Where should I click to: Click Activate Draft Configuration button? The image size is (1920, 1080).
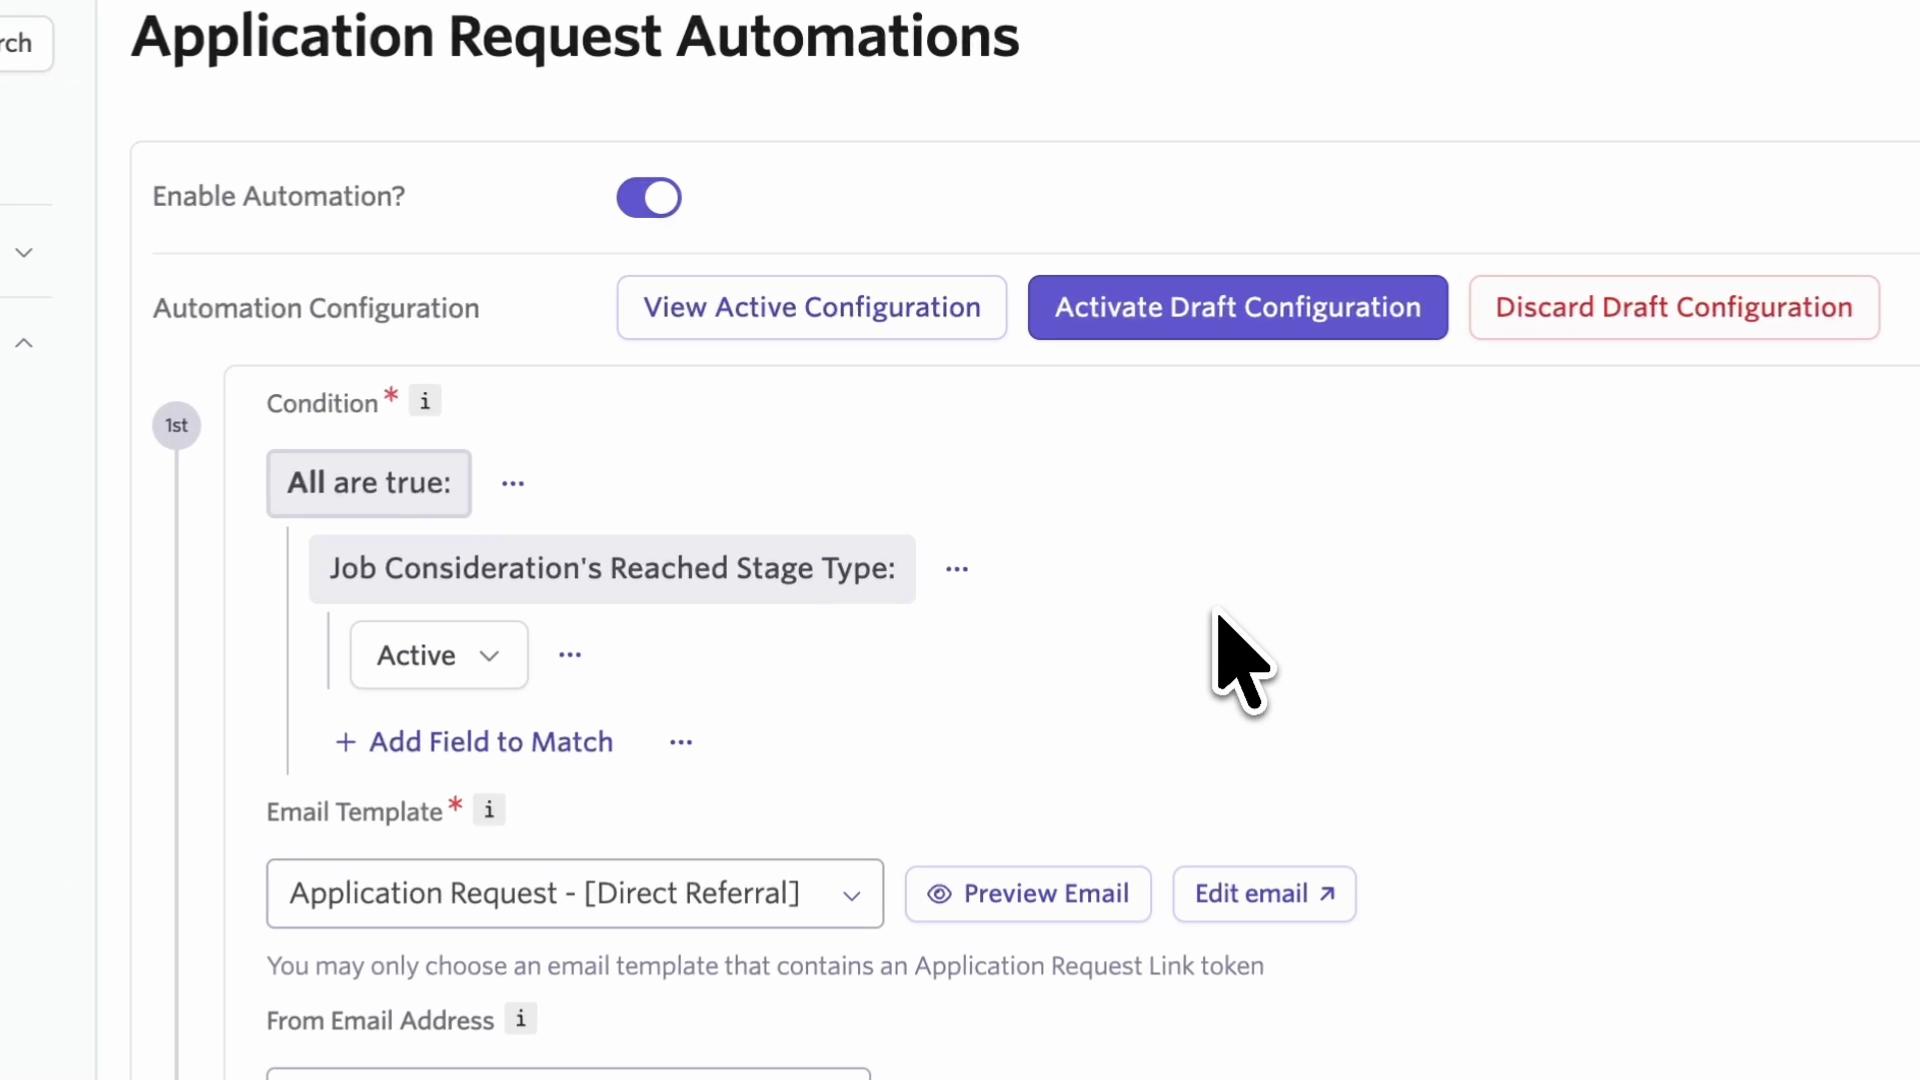(1237, 307)
